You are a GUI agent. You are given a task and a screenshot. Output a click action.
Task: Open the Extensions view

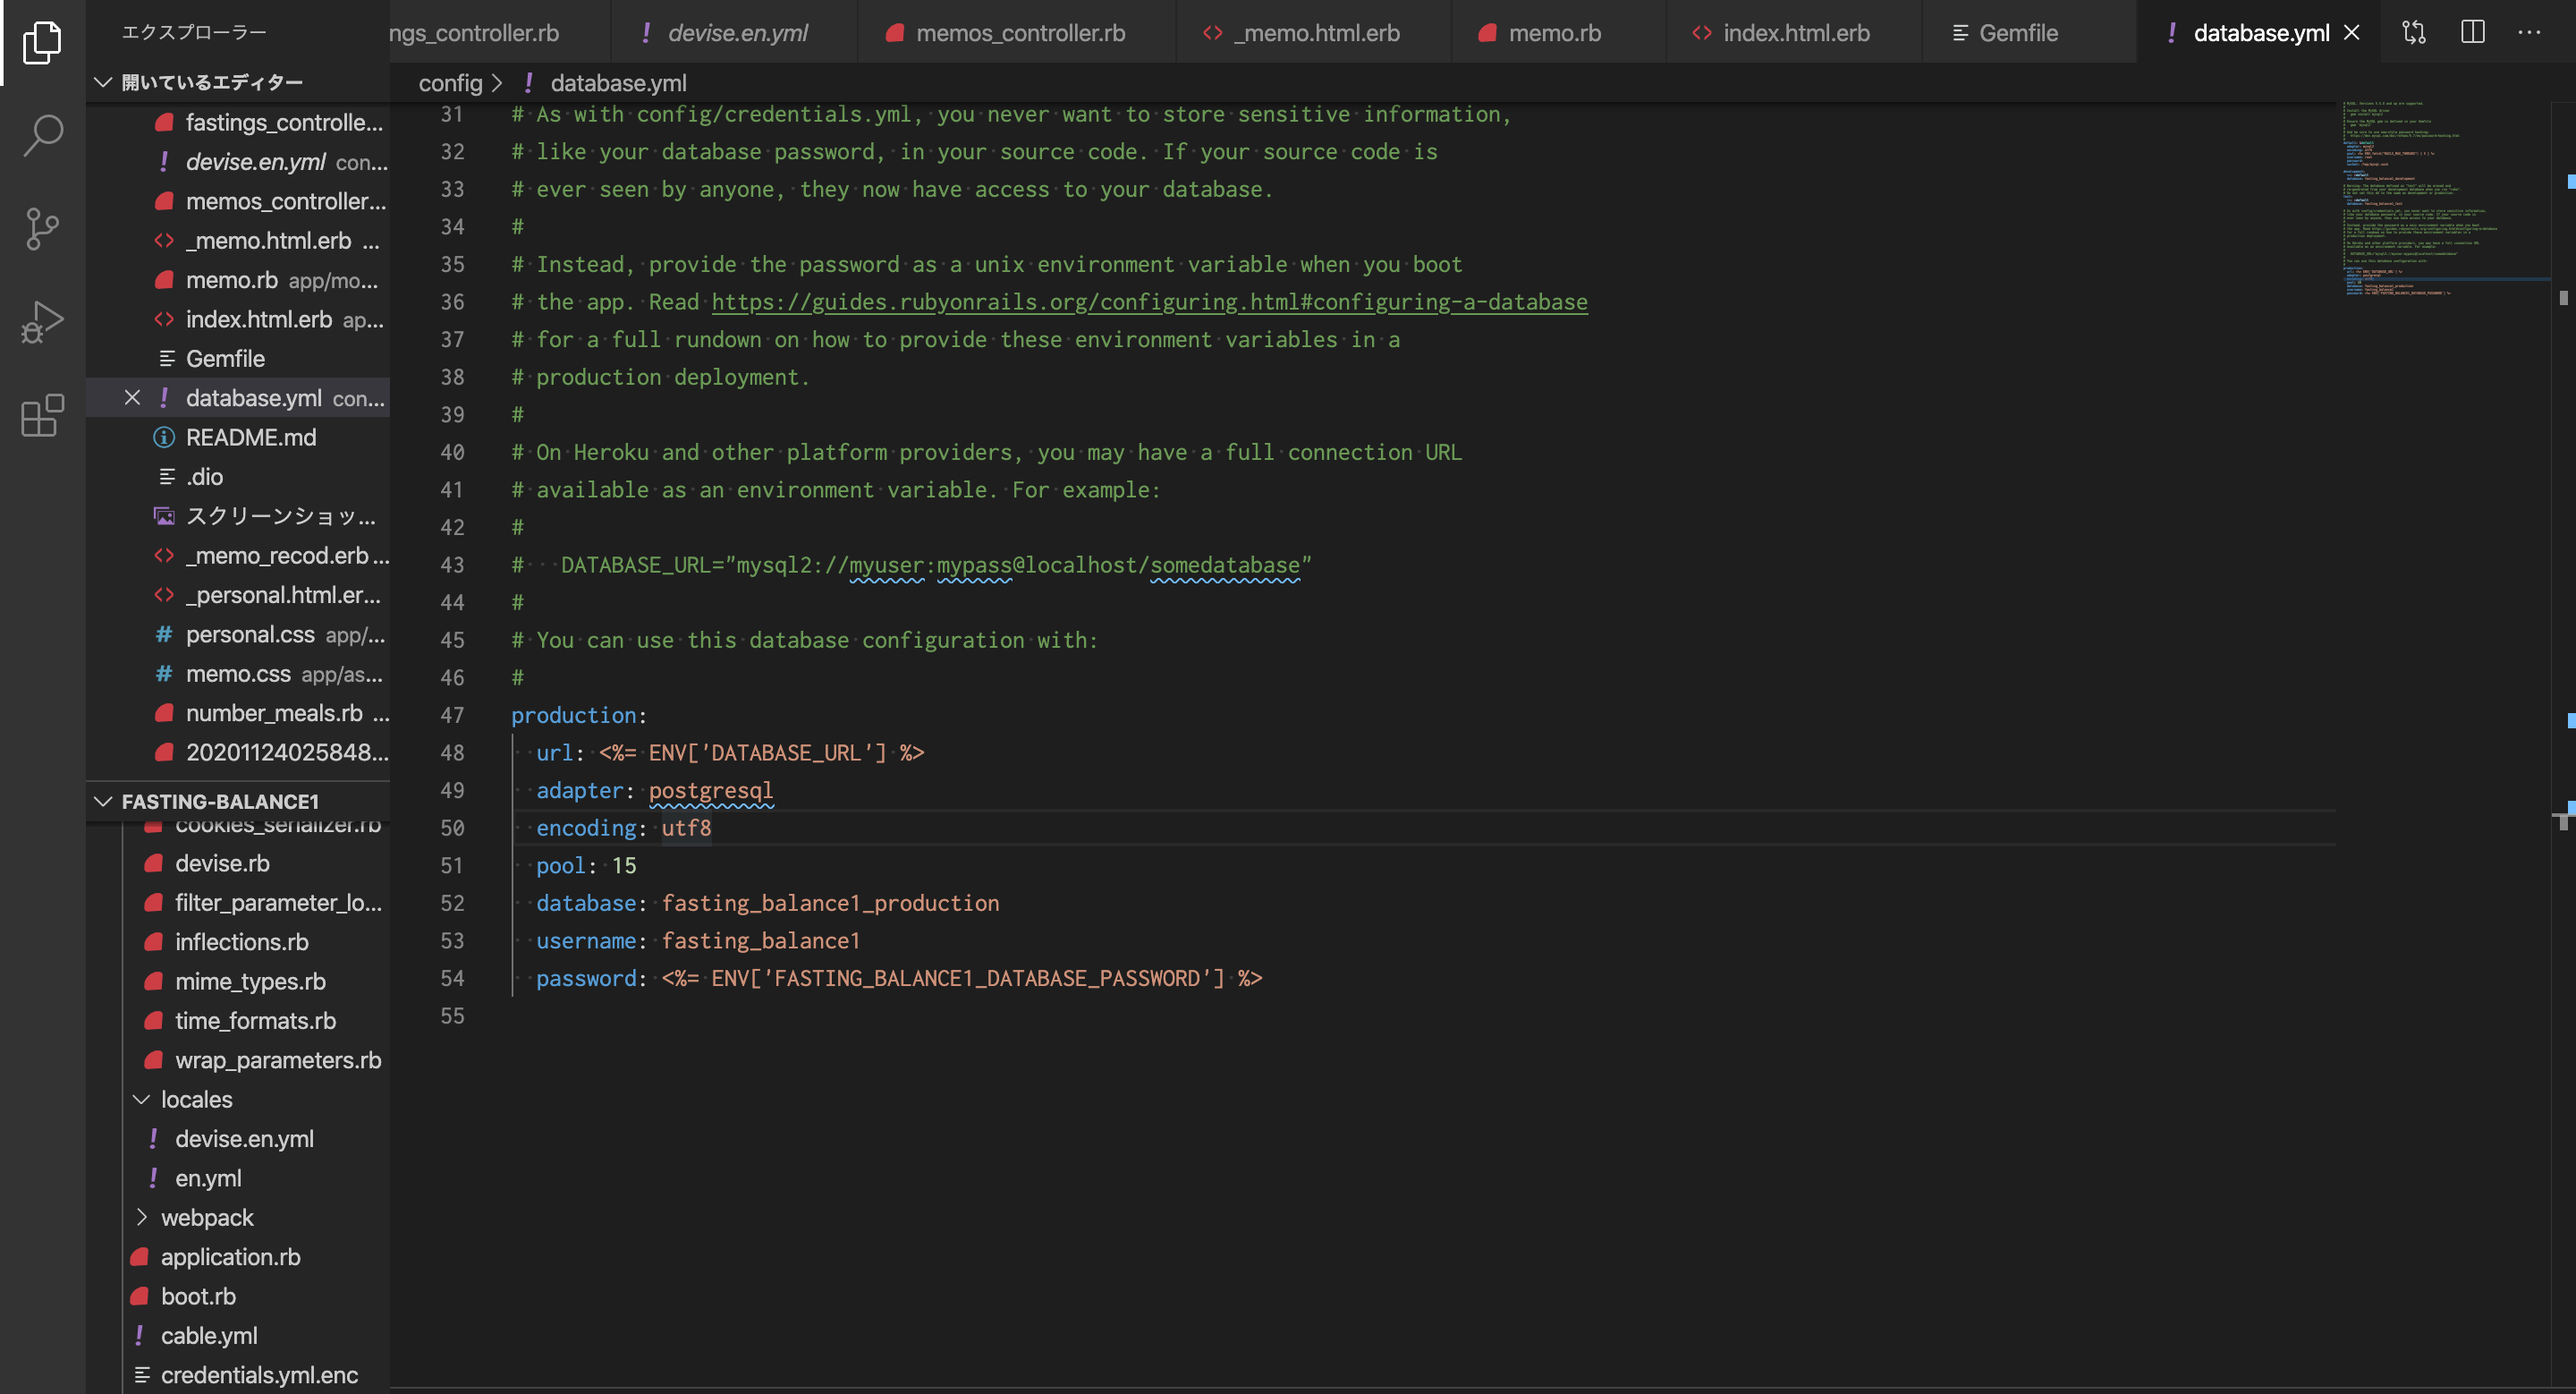42,415
